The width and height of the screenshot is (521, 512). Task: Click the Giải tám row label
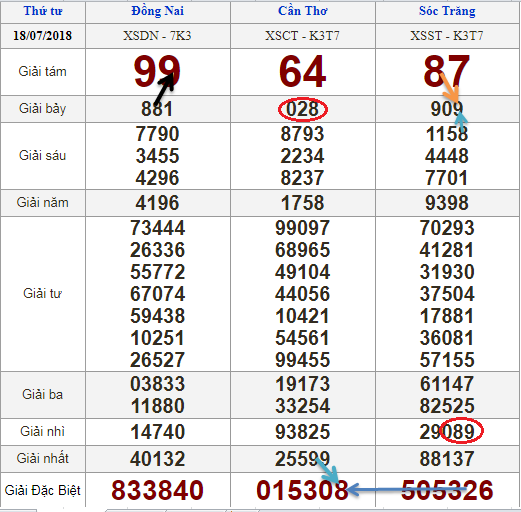[x=43, y=72]
